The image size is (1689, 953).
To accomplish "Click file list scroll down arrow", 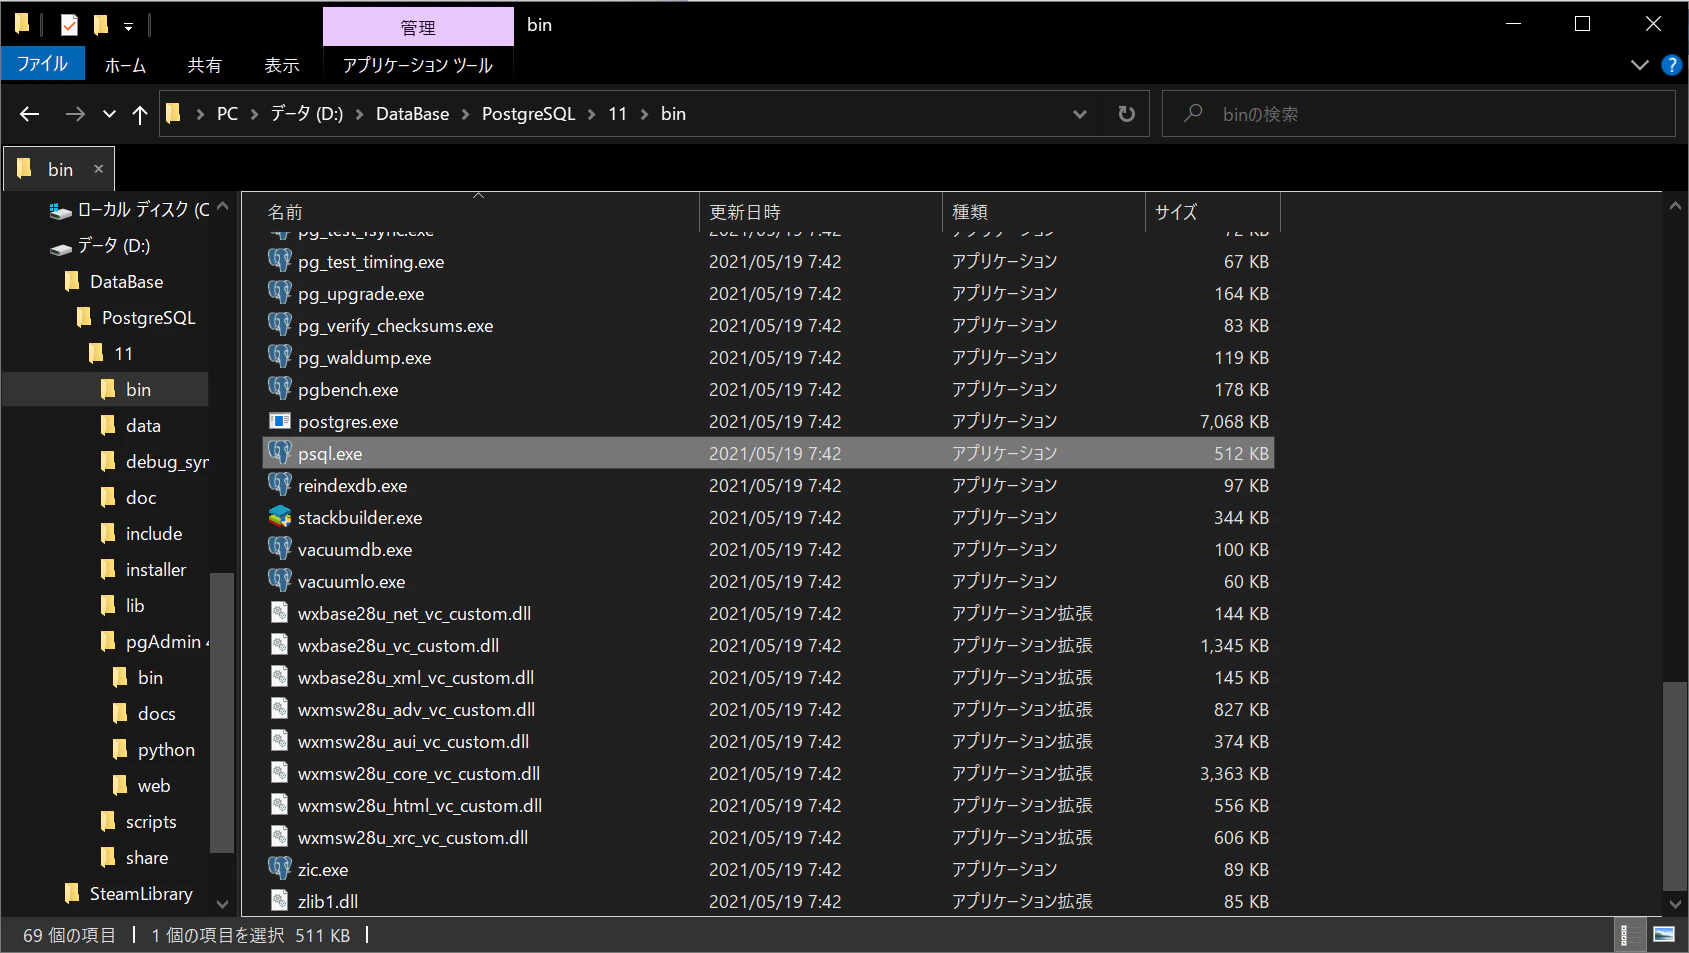I will click(1675, 904).
